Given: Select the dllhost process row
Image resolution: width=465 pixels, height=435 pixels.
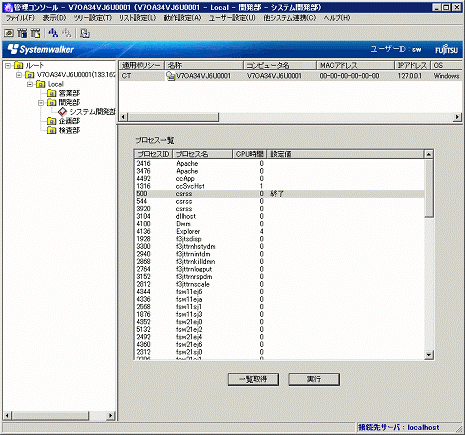Looking at the screenshot, I should click(x=279, y=216).
